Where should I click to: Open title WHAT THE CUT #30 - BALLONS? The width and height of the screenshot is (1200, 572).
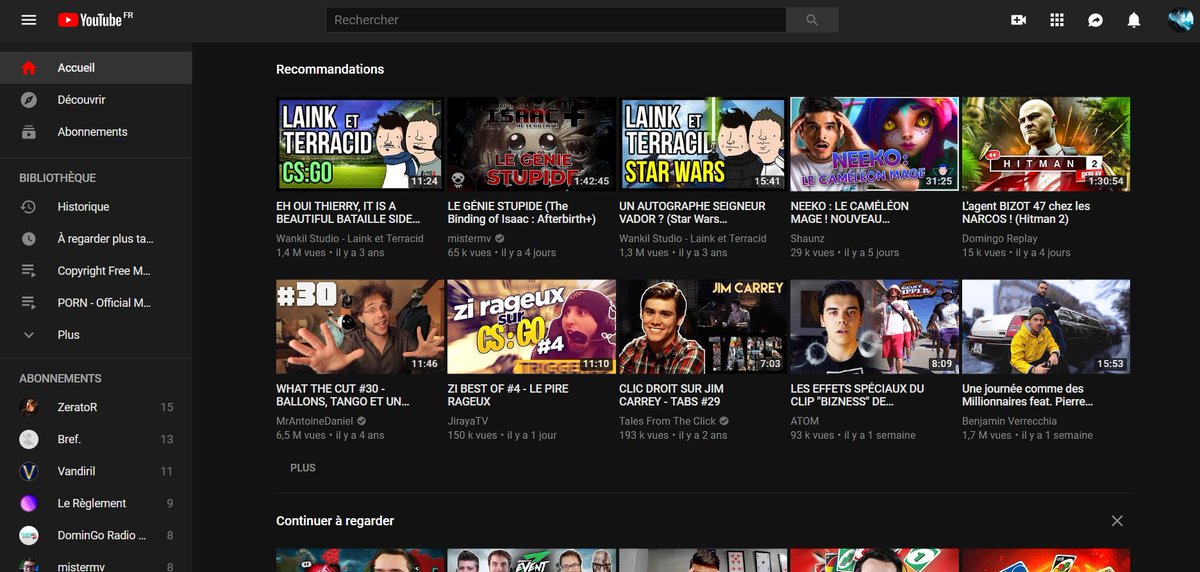(x=343, y=395)
